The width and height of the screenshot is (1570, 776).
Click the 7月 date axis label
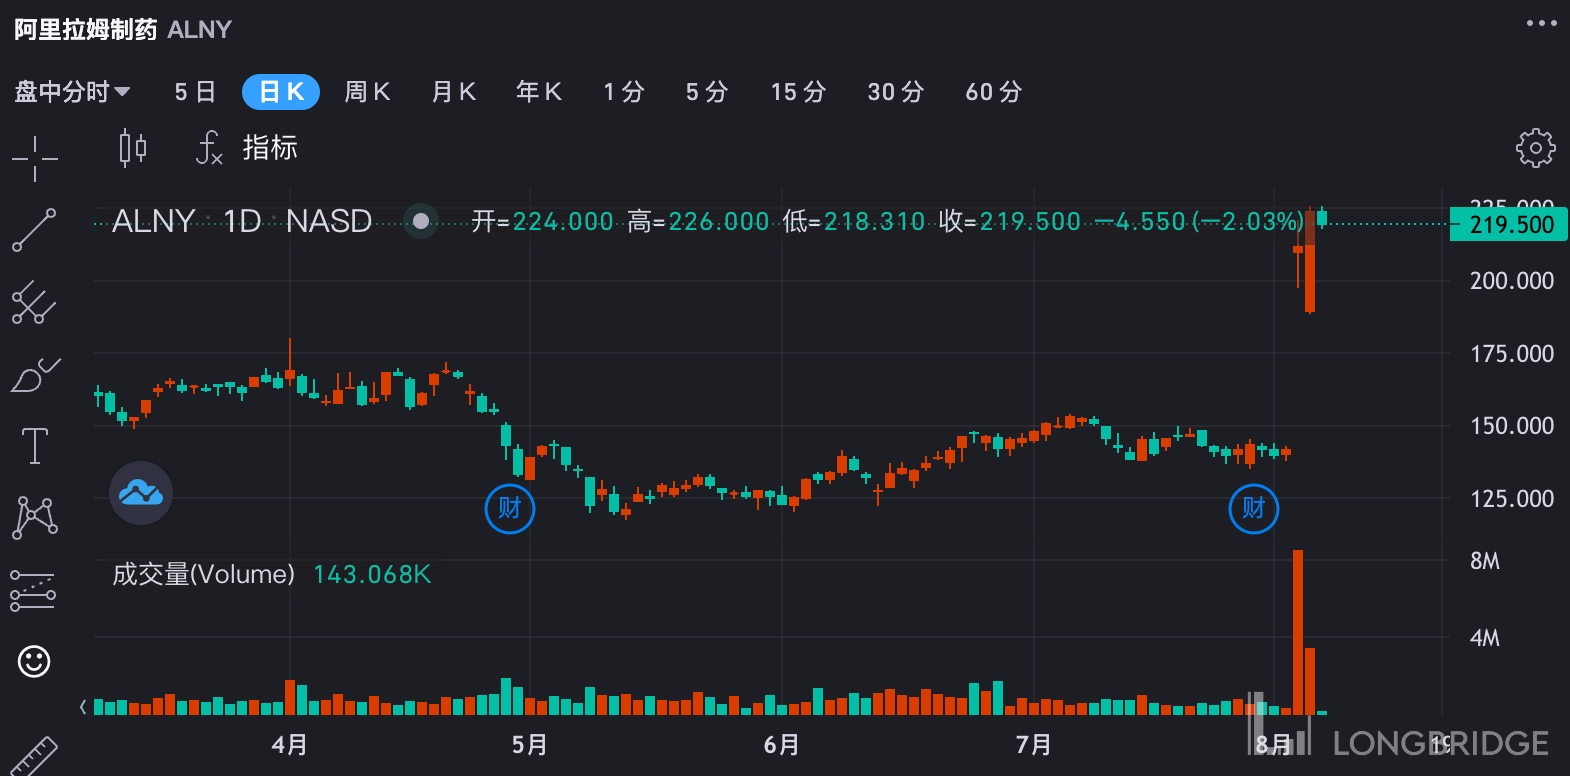1034,745
